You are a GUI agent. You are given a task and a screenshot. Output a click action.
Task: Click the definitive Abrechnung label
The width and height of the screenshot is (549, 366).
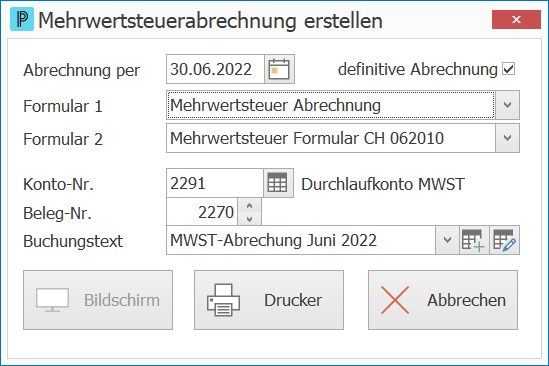point(417,69)
